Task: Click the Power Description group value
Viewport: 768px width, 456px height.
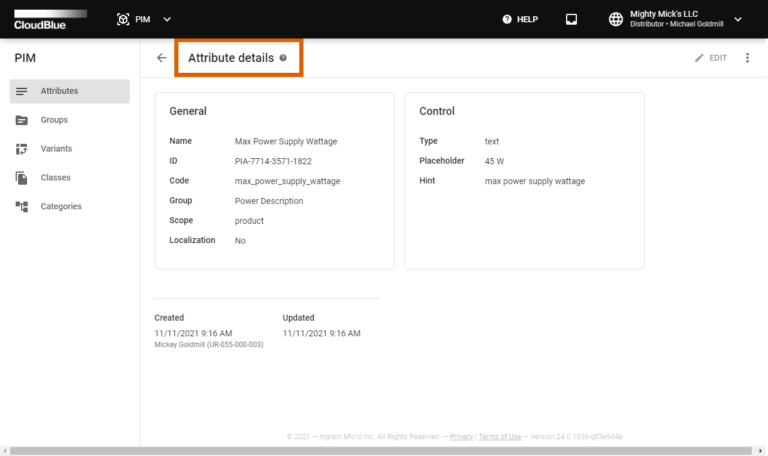Action: [269, 201]
